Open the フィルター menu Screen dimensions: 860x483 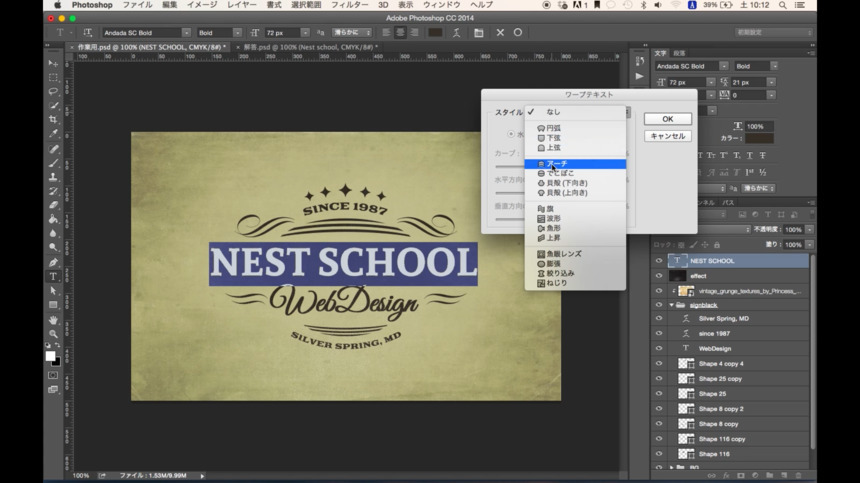[x=349, y=5]
